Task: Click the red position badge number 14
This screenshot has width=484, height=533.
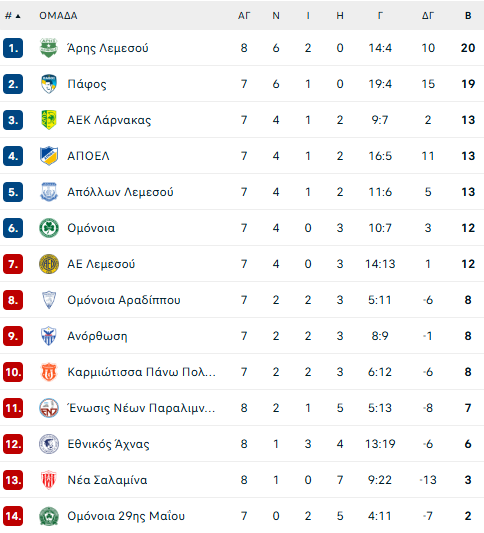Action: [x=13, y=516]
